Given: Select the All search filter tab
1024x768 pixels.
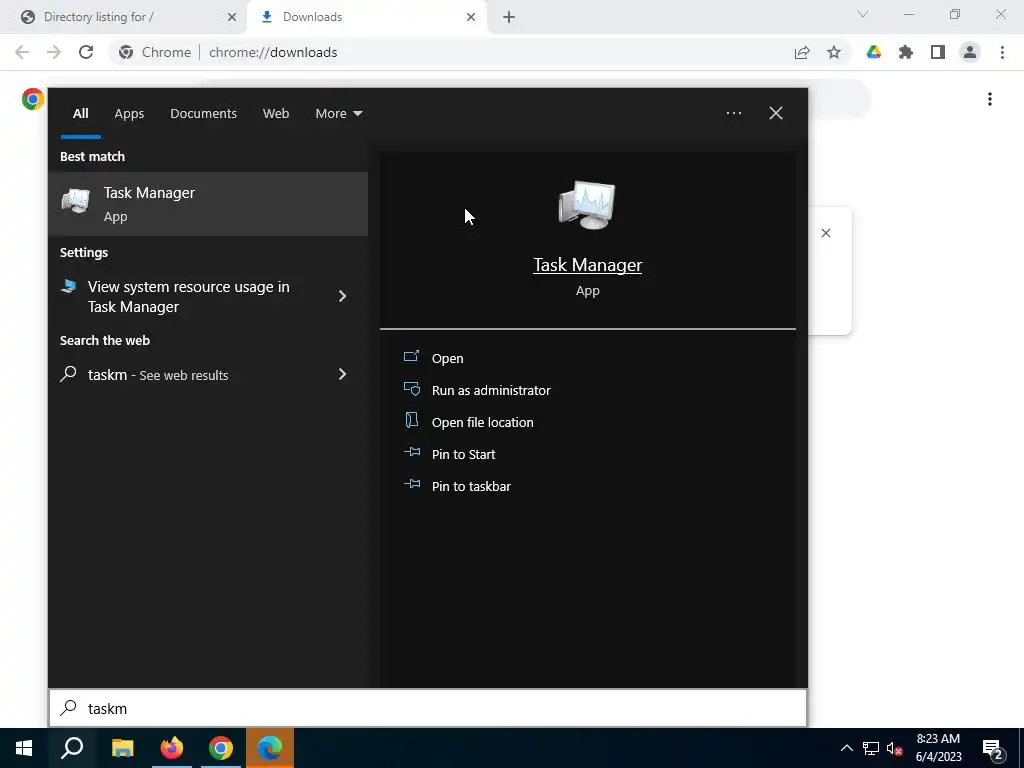Looking at the screenshot, I should [x=80, y=113].
